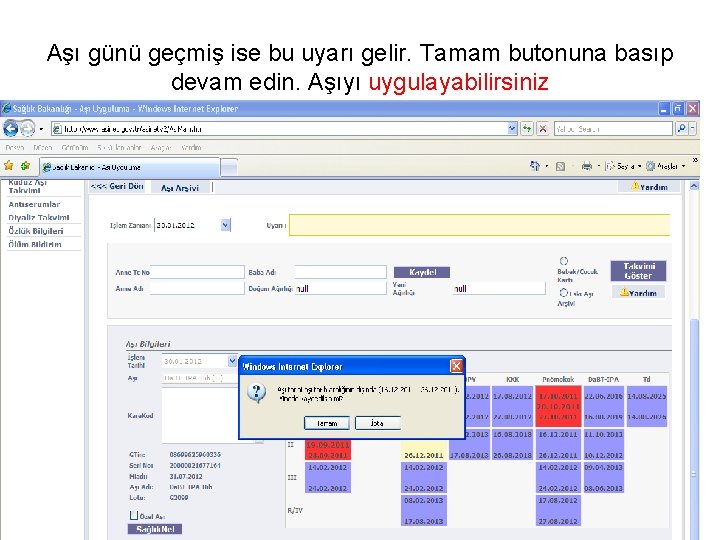Click the Td cell dated 14.08.2025
Screen dimensions: 720x540
(x=647, y=406)
